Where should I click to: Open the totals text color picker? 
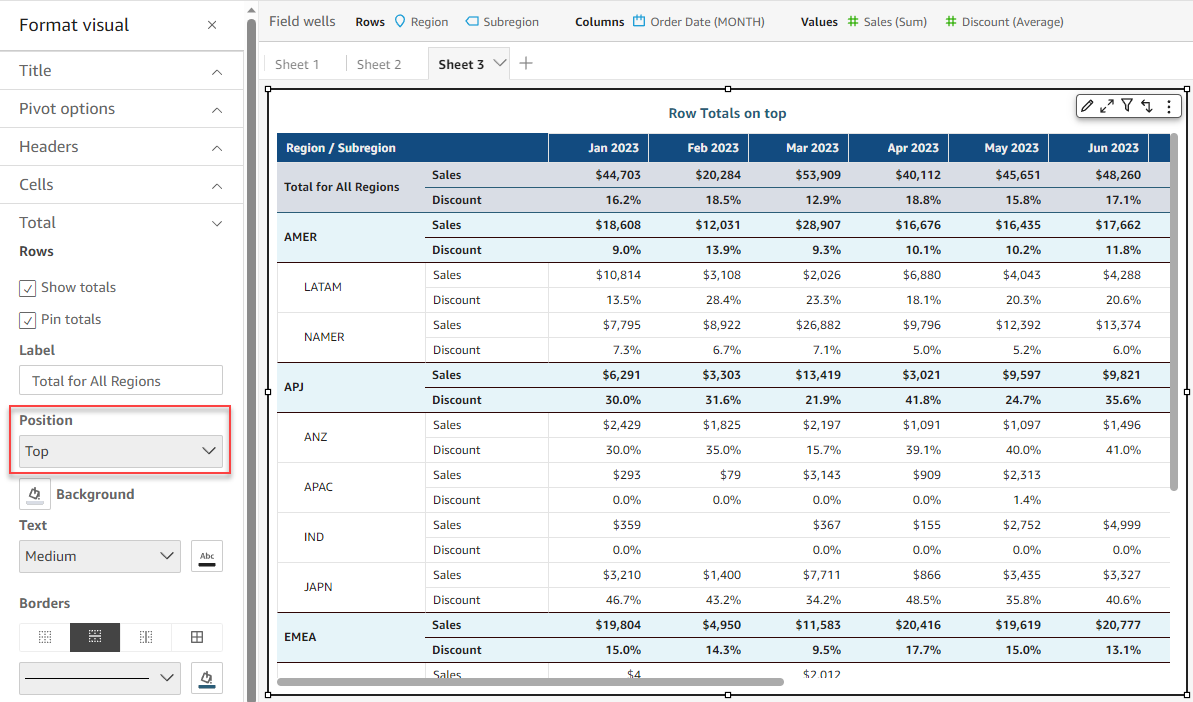(x=207, y=556)
